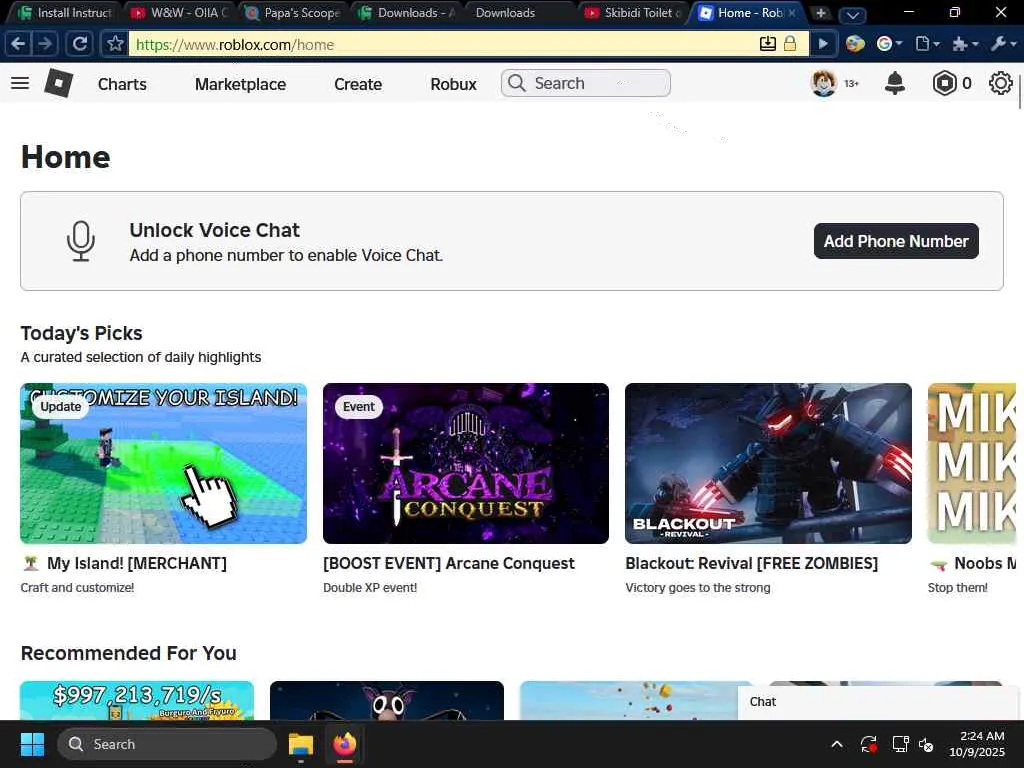
Task: Switch to the Downloads - A tab
Action: click(407, 13)
